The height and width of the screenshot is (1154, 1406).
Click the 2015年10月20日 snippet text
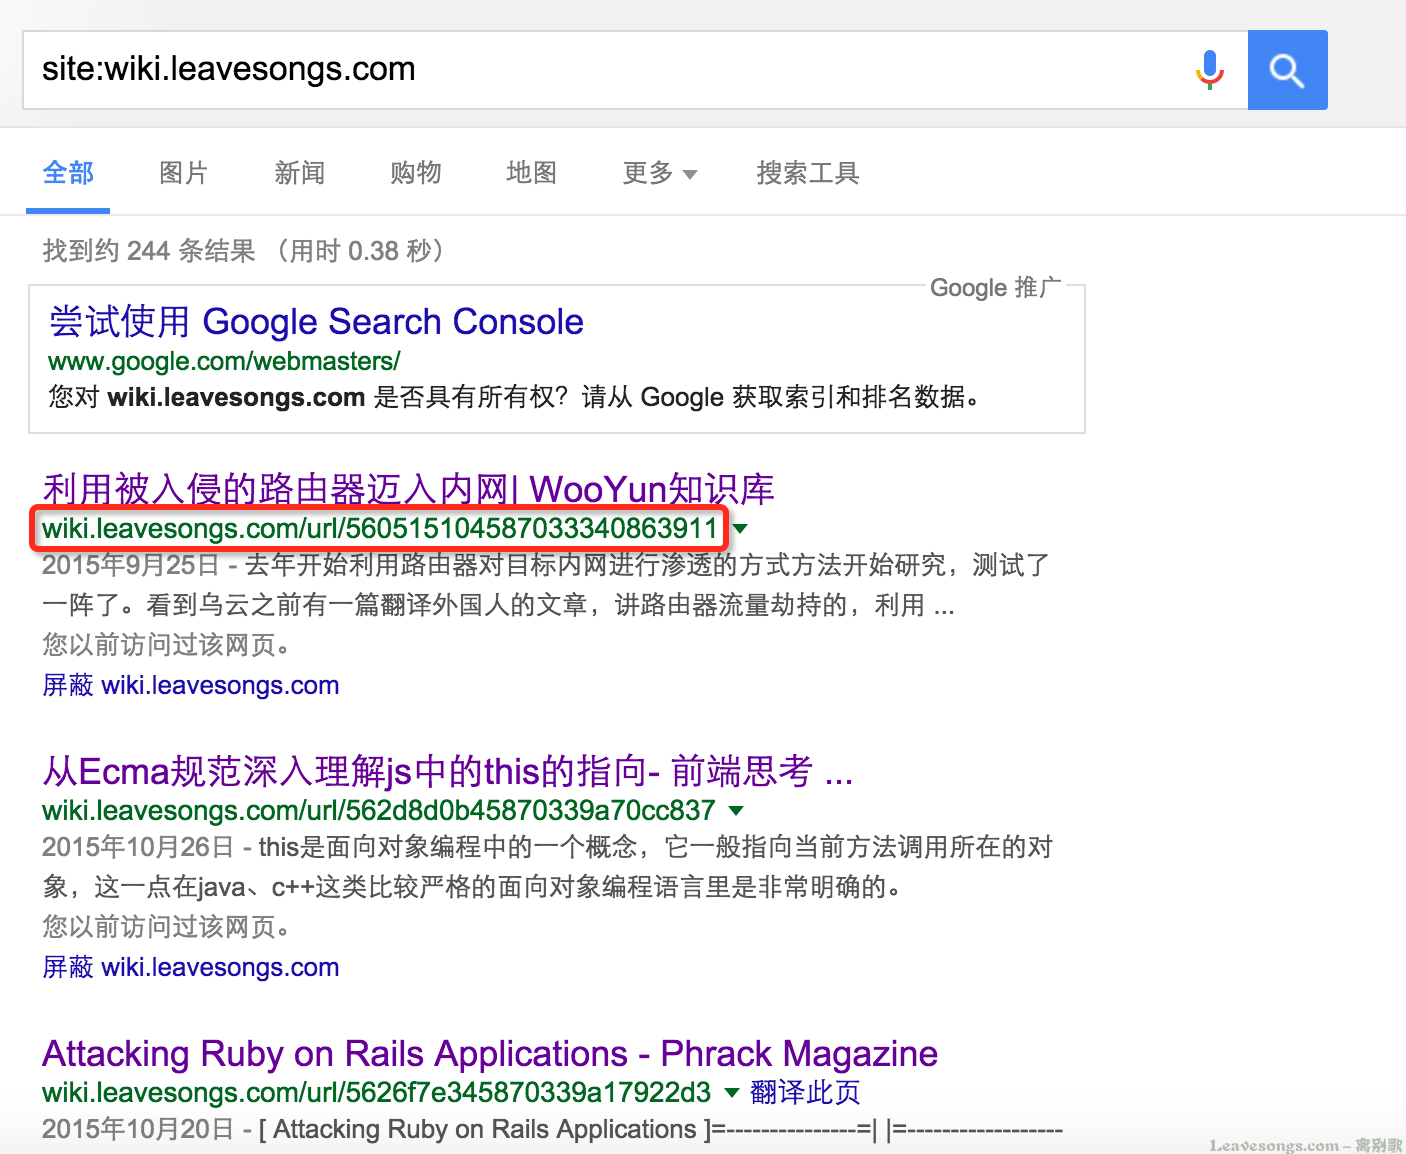pos(552,1129)
